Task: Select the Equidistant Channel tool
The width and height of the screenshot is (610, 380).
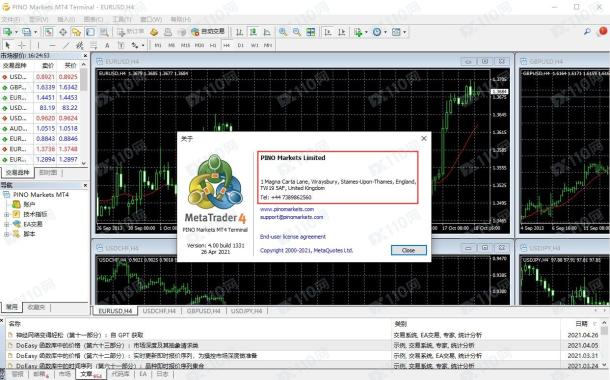Action: click(80, 46)
